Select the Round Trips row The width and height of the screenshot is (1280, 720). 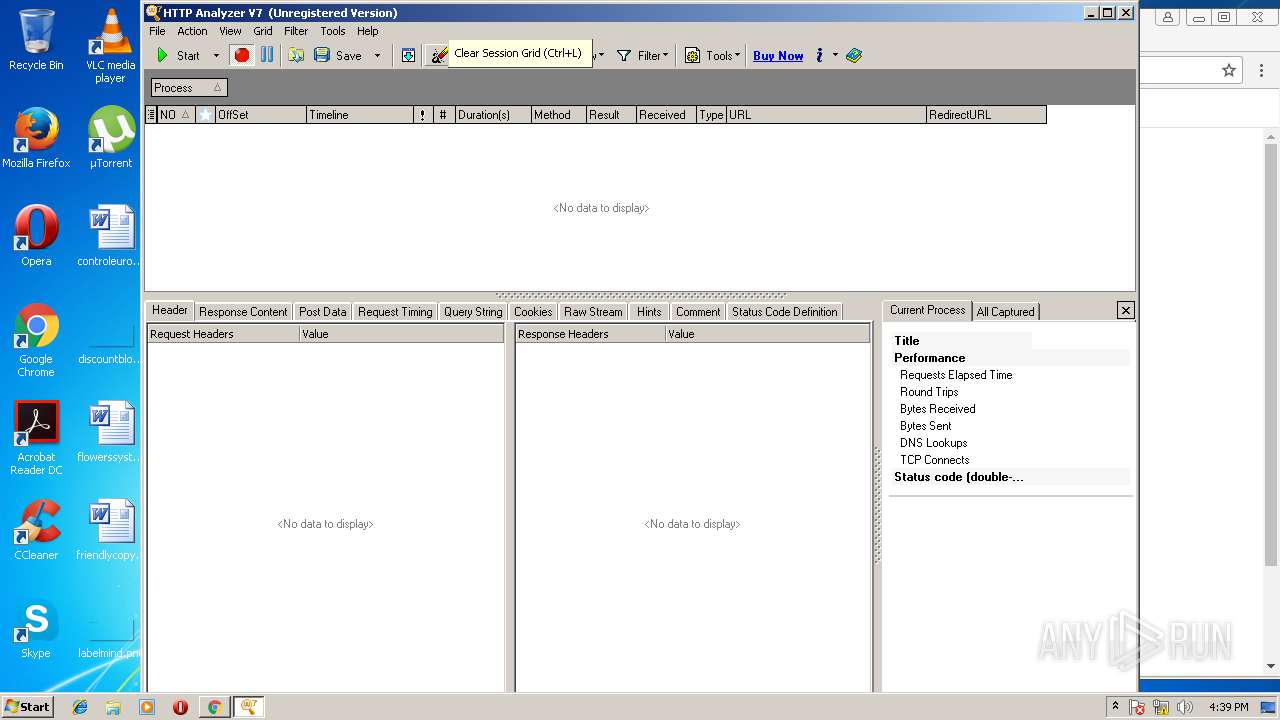[x=929, y=392]
